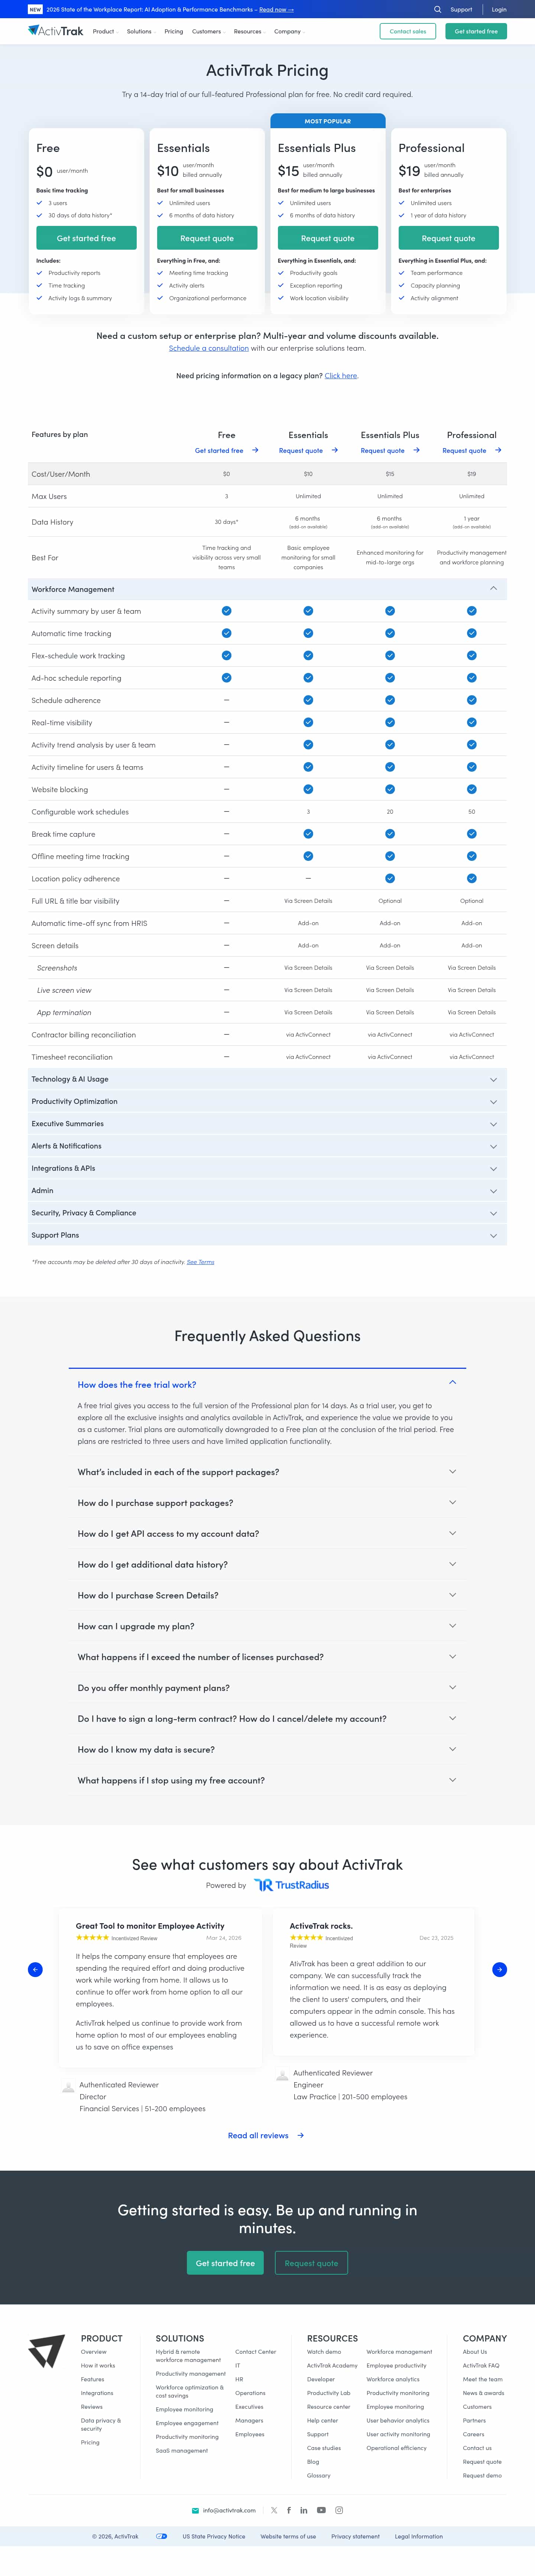Viewport: 535px width, 2576px height.
Task: Click the search magnifier icon in top bar
Action: 437,9
